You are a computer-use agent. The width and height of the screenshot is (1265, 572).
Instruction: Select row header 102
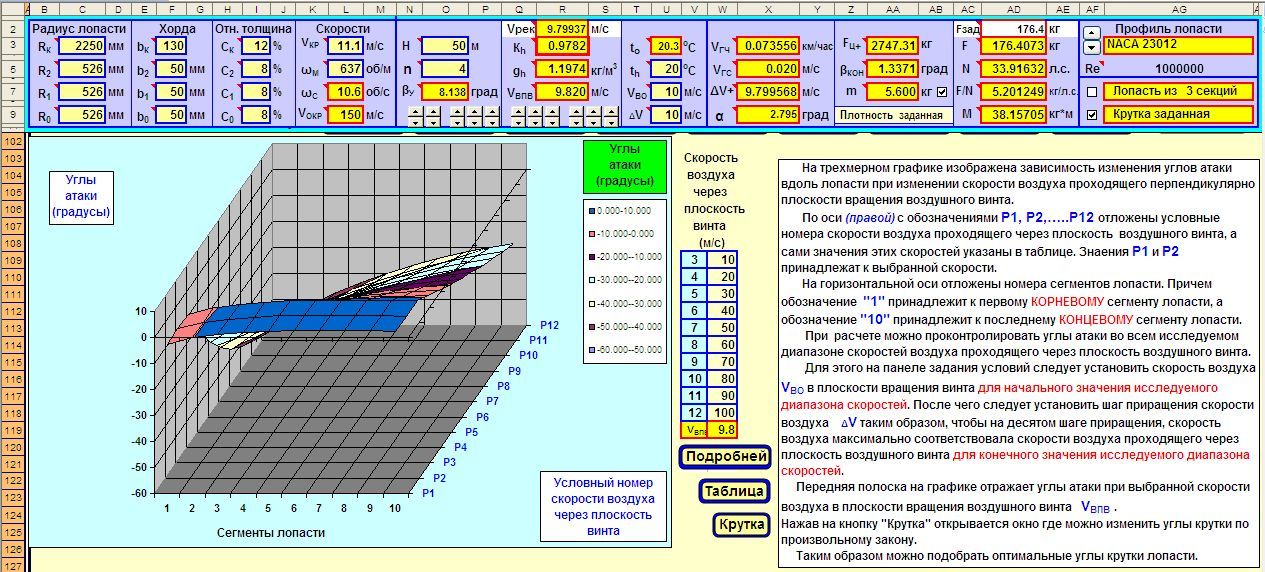tap(14, 142)
